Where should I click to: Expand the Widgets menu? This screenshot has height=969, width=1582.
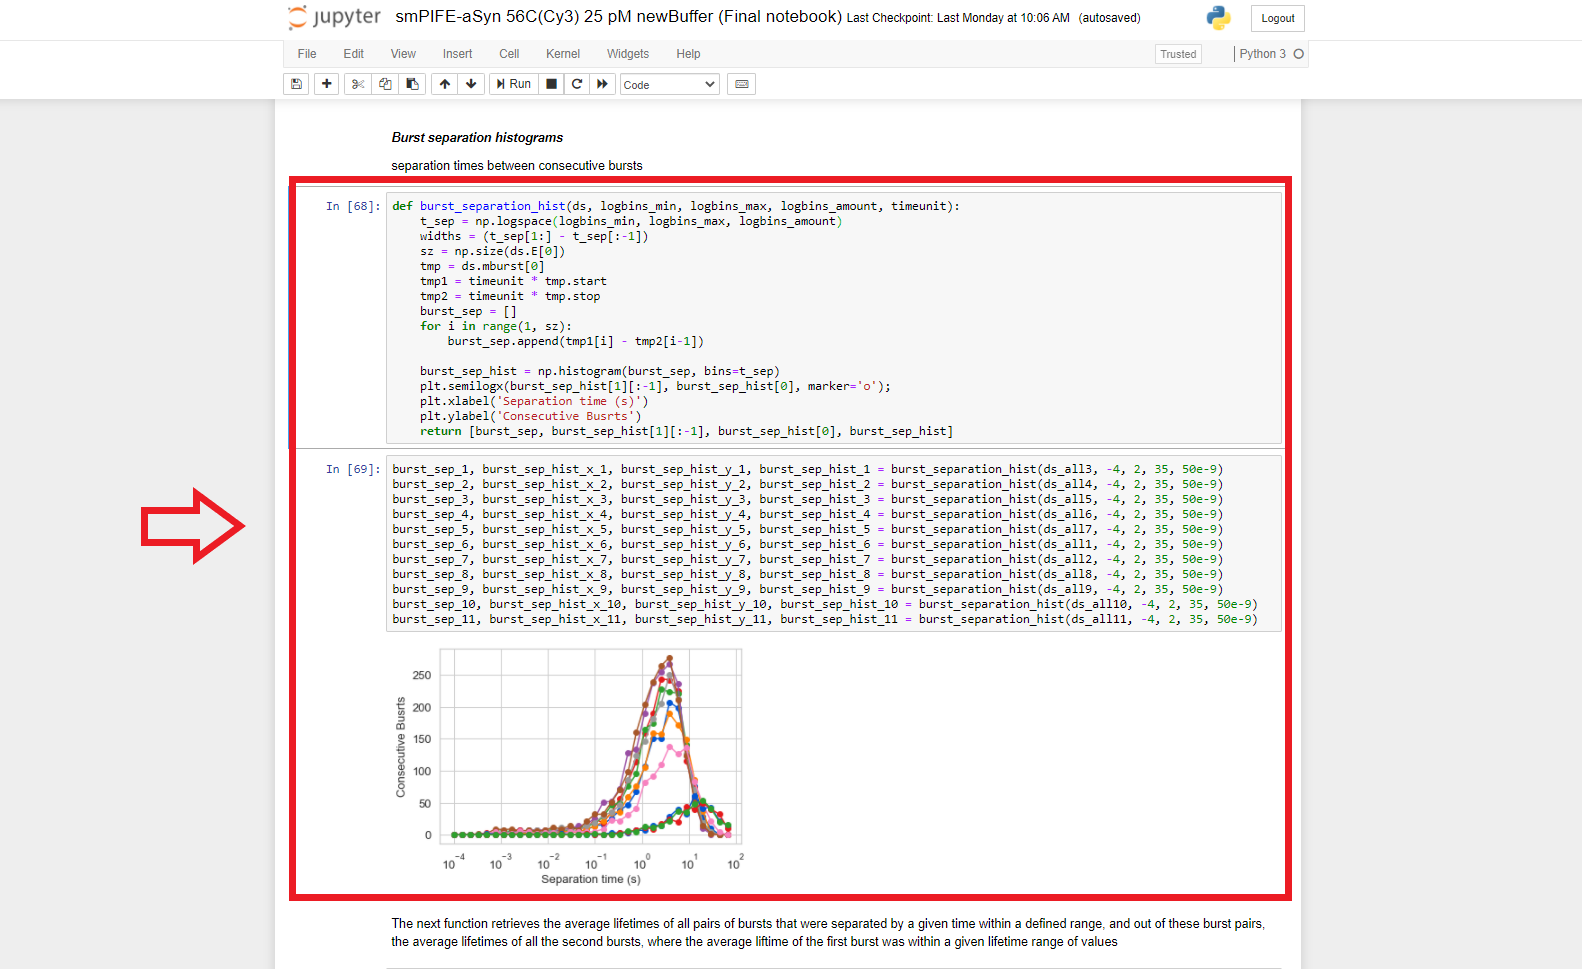pyautogui.click(x=628, y=54)
